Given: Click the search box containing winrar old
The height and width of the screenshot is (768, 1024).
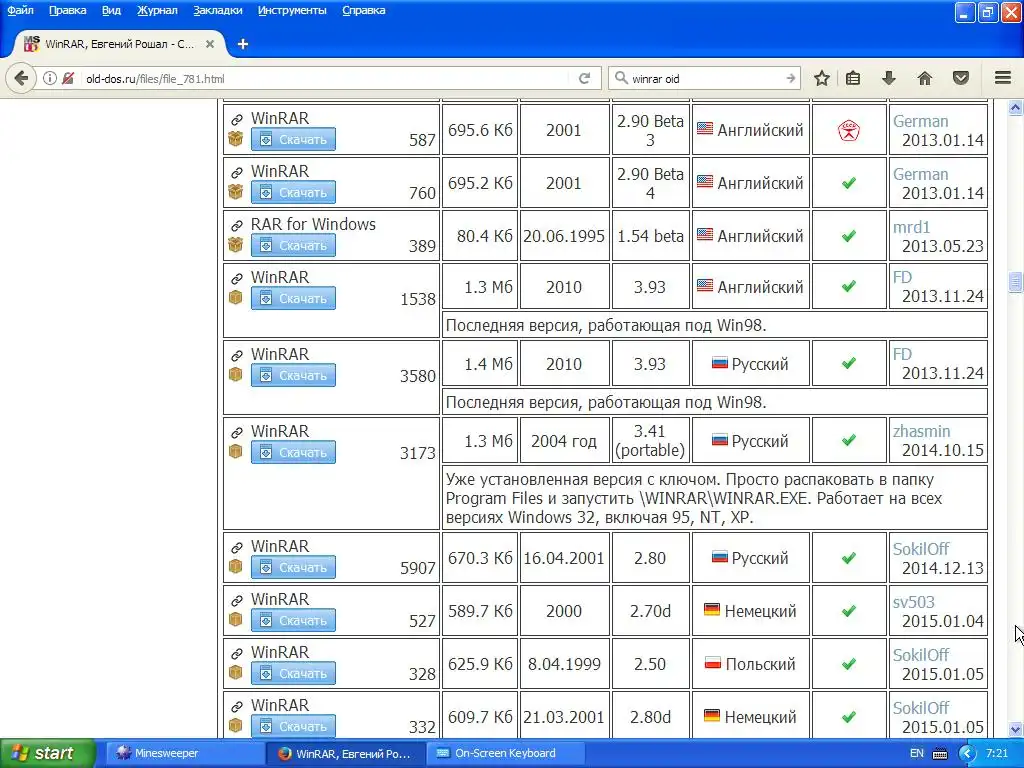Looking at the screenshot, I should (705, 78).
